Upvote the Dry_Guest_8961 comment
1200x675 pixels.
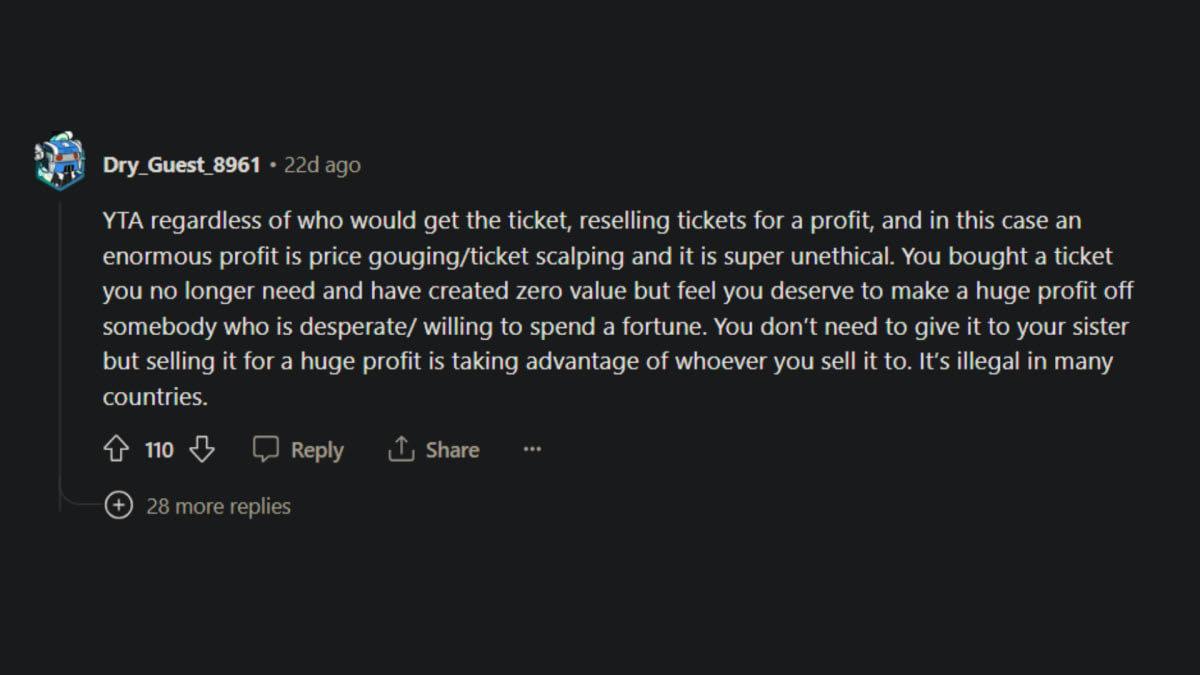(116, 450)
